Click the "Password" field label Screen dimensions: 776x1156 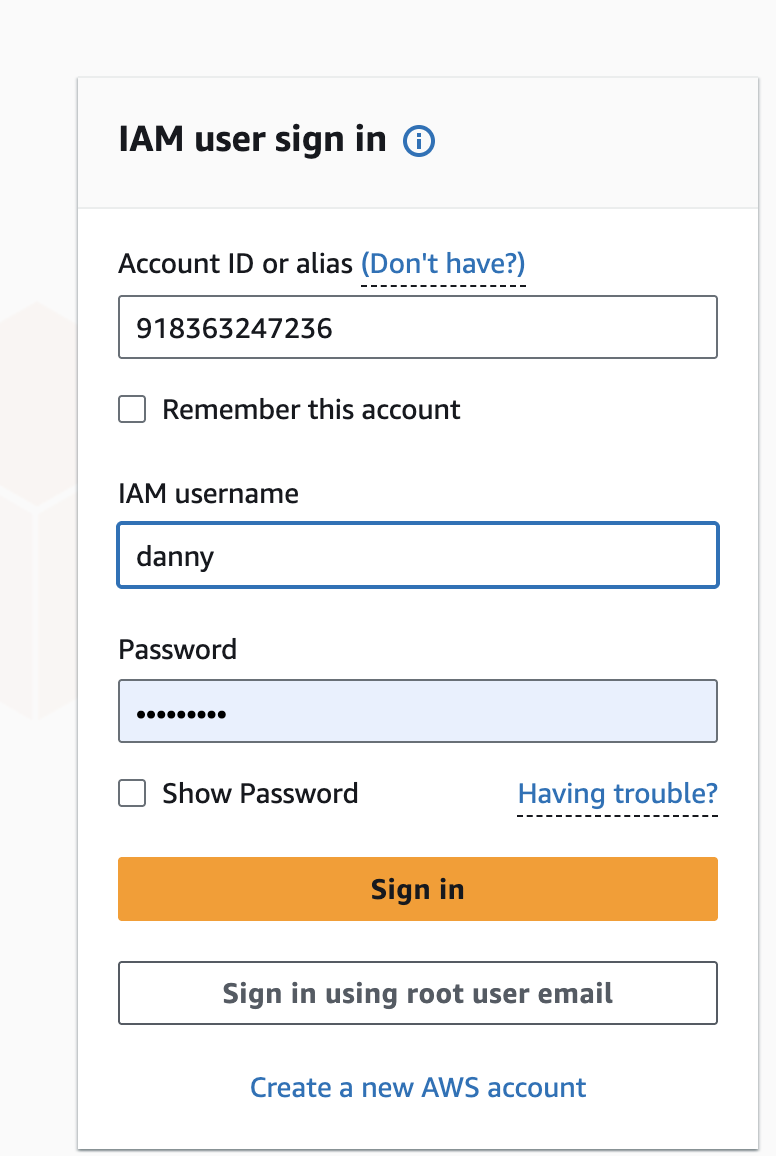point(177,650)
